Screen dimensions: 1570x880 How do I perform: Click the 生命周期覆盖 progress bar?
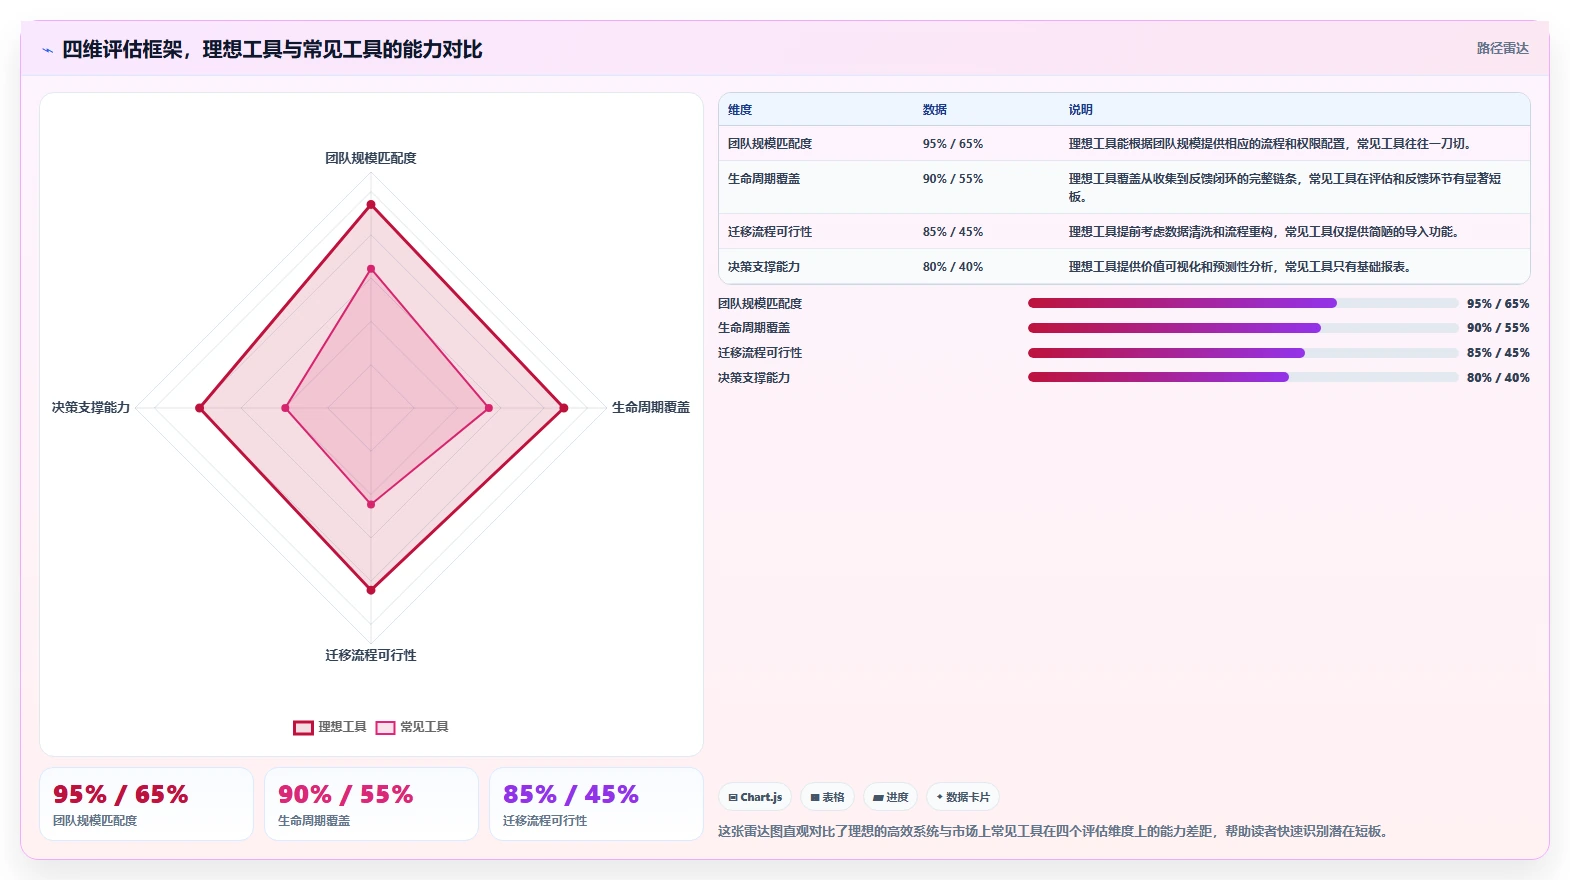[1243, 328]
